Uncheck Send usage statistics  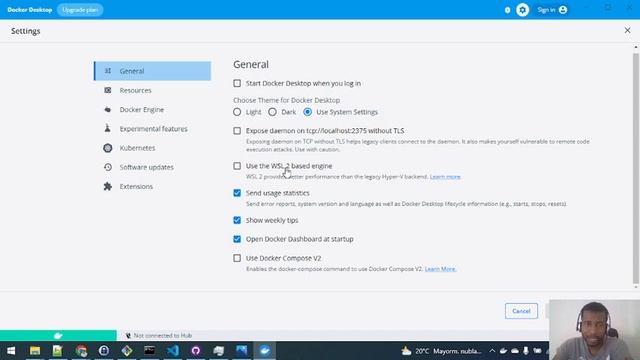tap(237, 193)
